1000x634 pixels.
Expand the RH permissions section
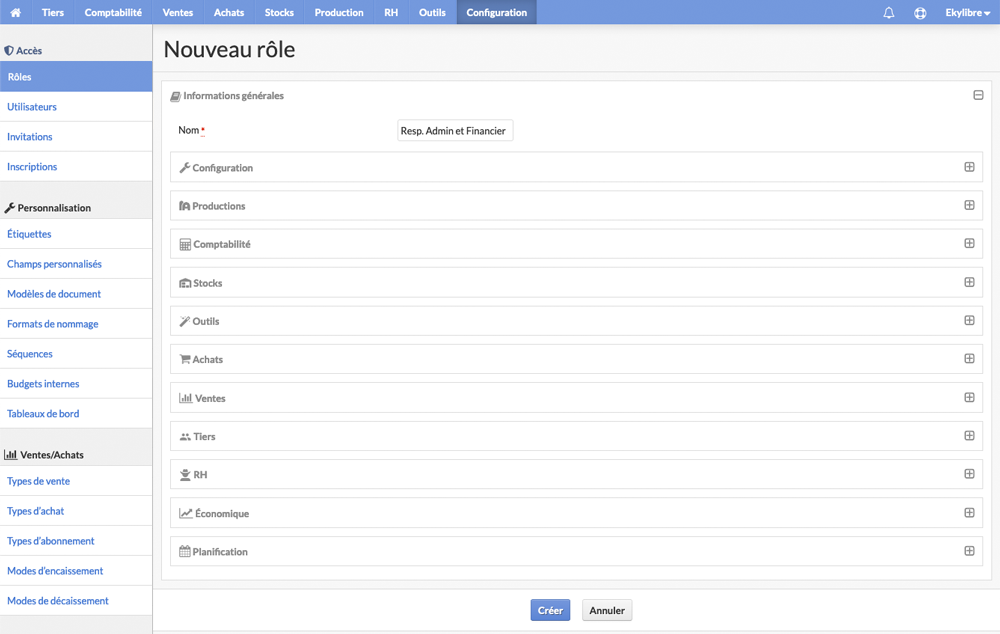point(969,474)
